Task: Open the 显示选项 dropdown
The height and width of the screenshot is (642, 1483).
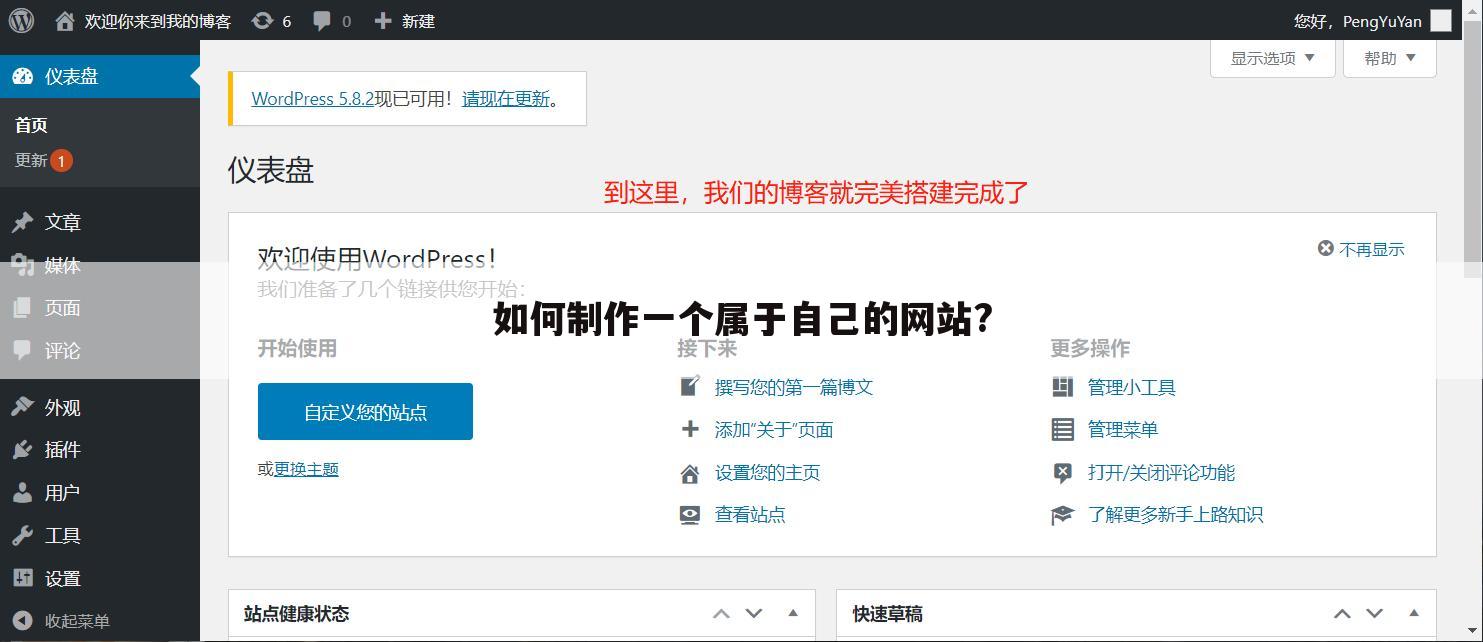Action: click(1271, 57)
